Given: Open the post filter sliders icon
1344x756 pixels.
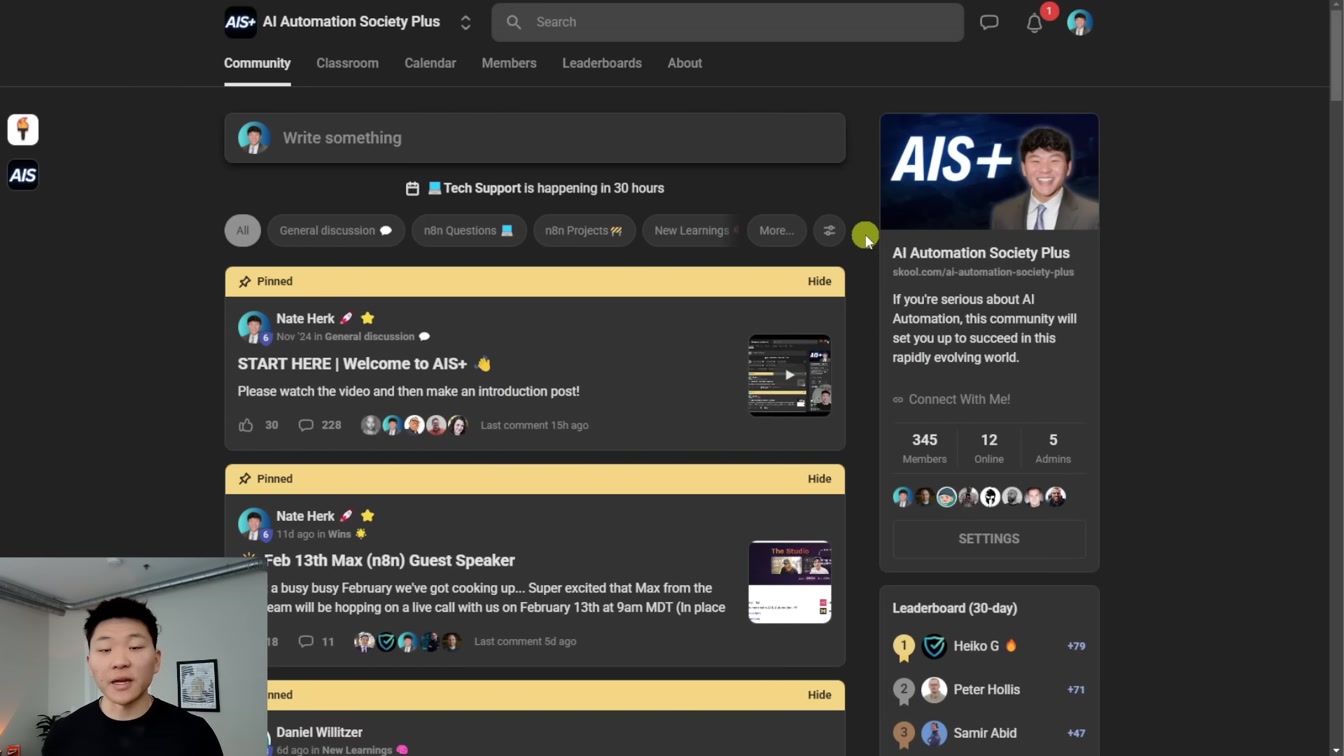Looking at the screenshot, I should 829,231.
